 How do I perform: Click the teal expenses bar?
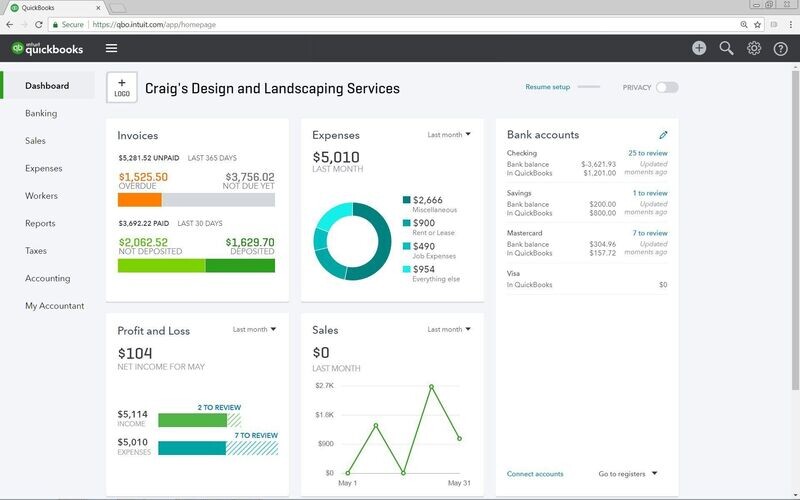point(192,448)
